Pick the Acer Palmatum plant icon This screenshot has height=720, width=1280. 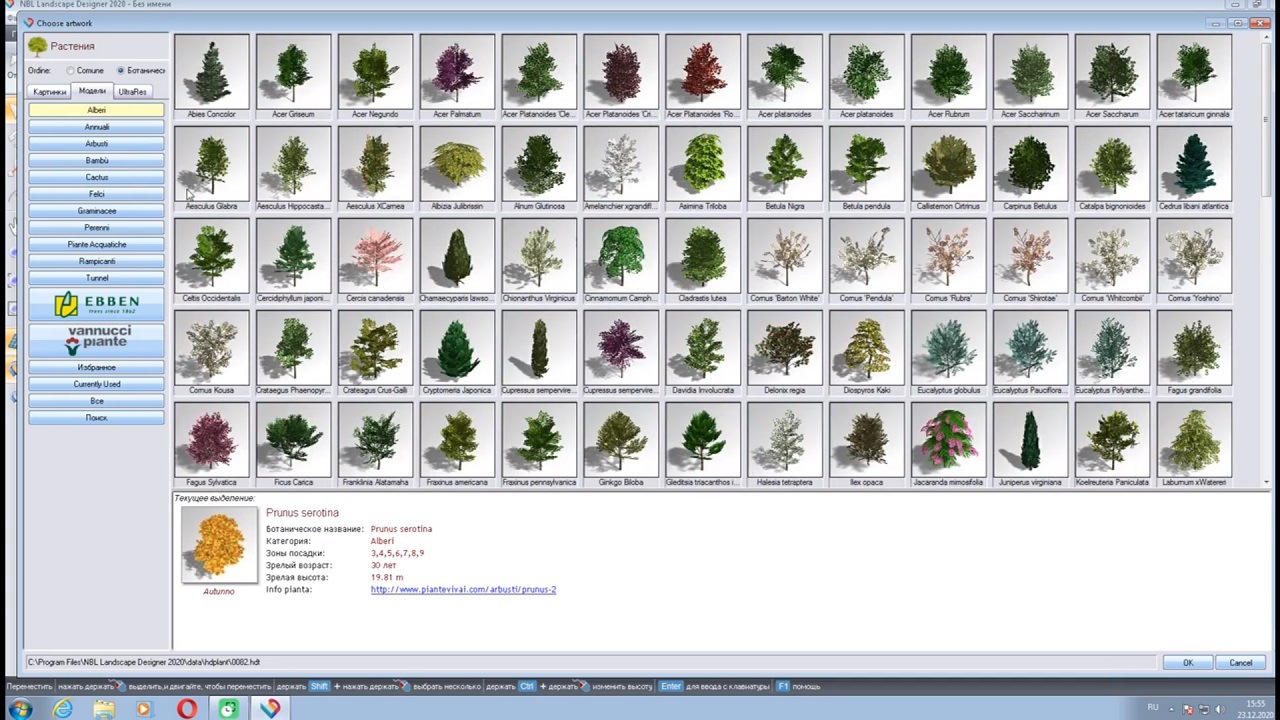pyautogui.click(x=457, y=71)
